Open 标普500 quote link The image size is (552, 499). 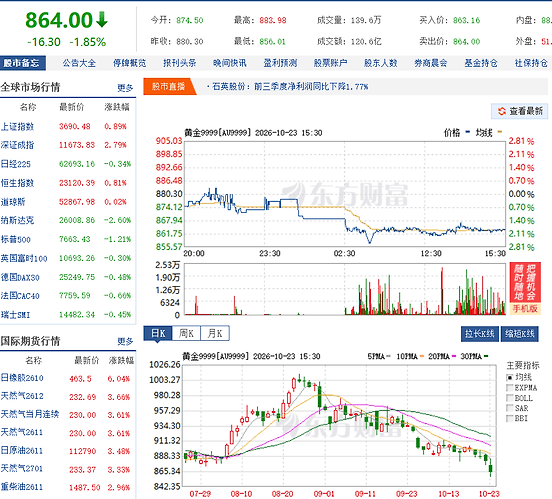(15, 239)
